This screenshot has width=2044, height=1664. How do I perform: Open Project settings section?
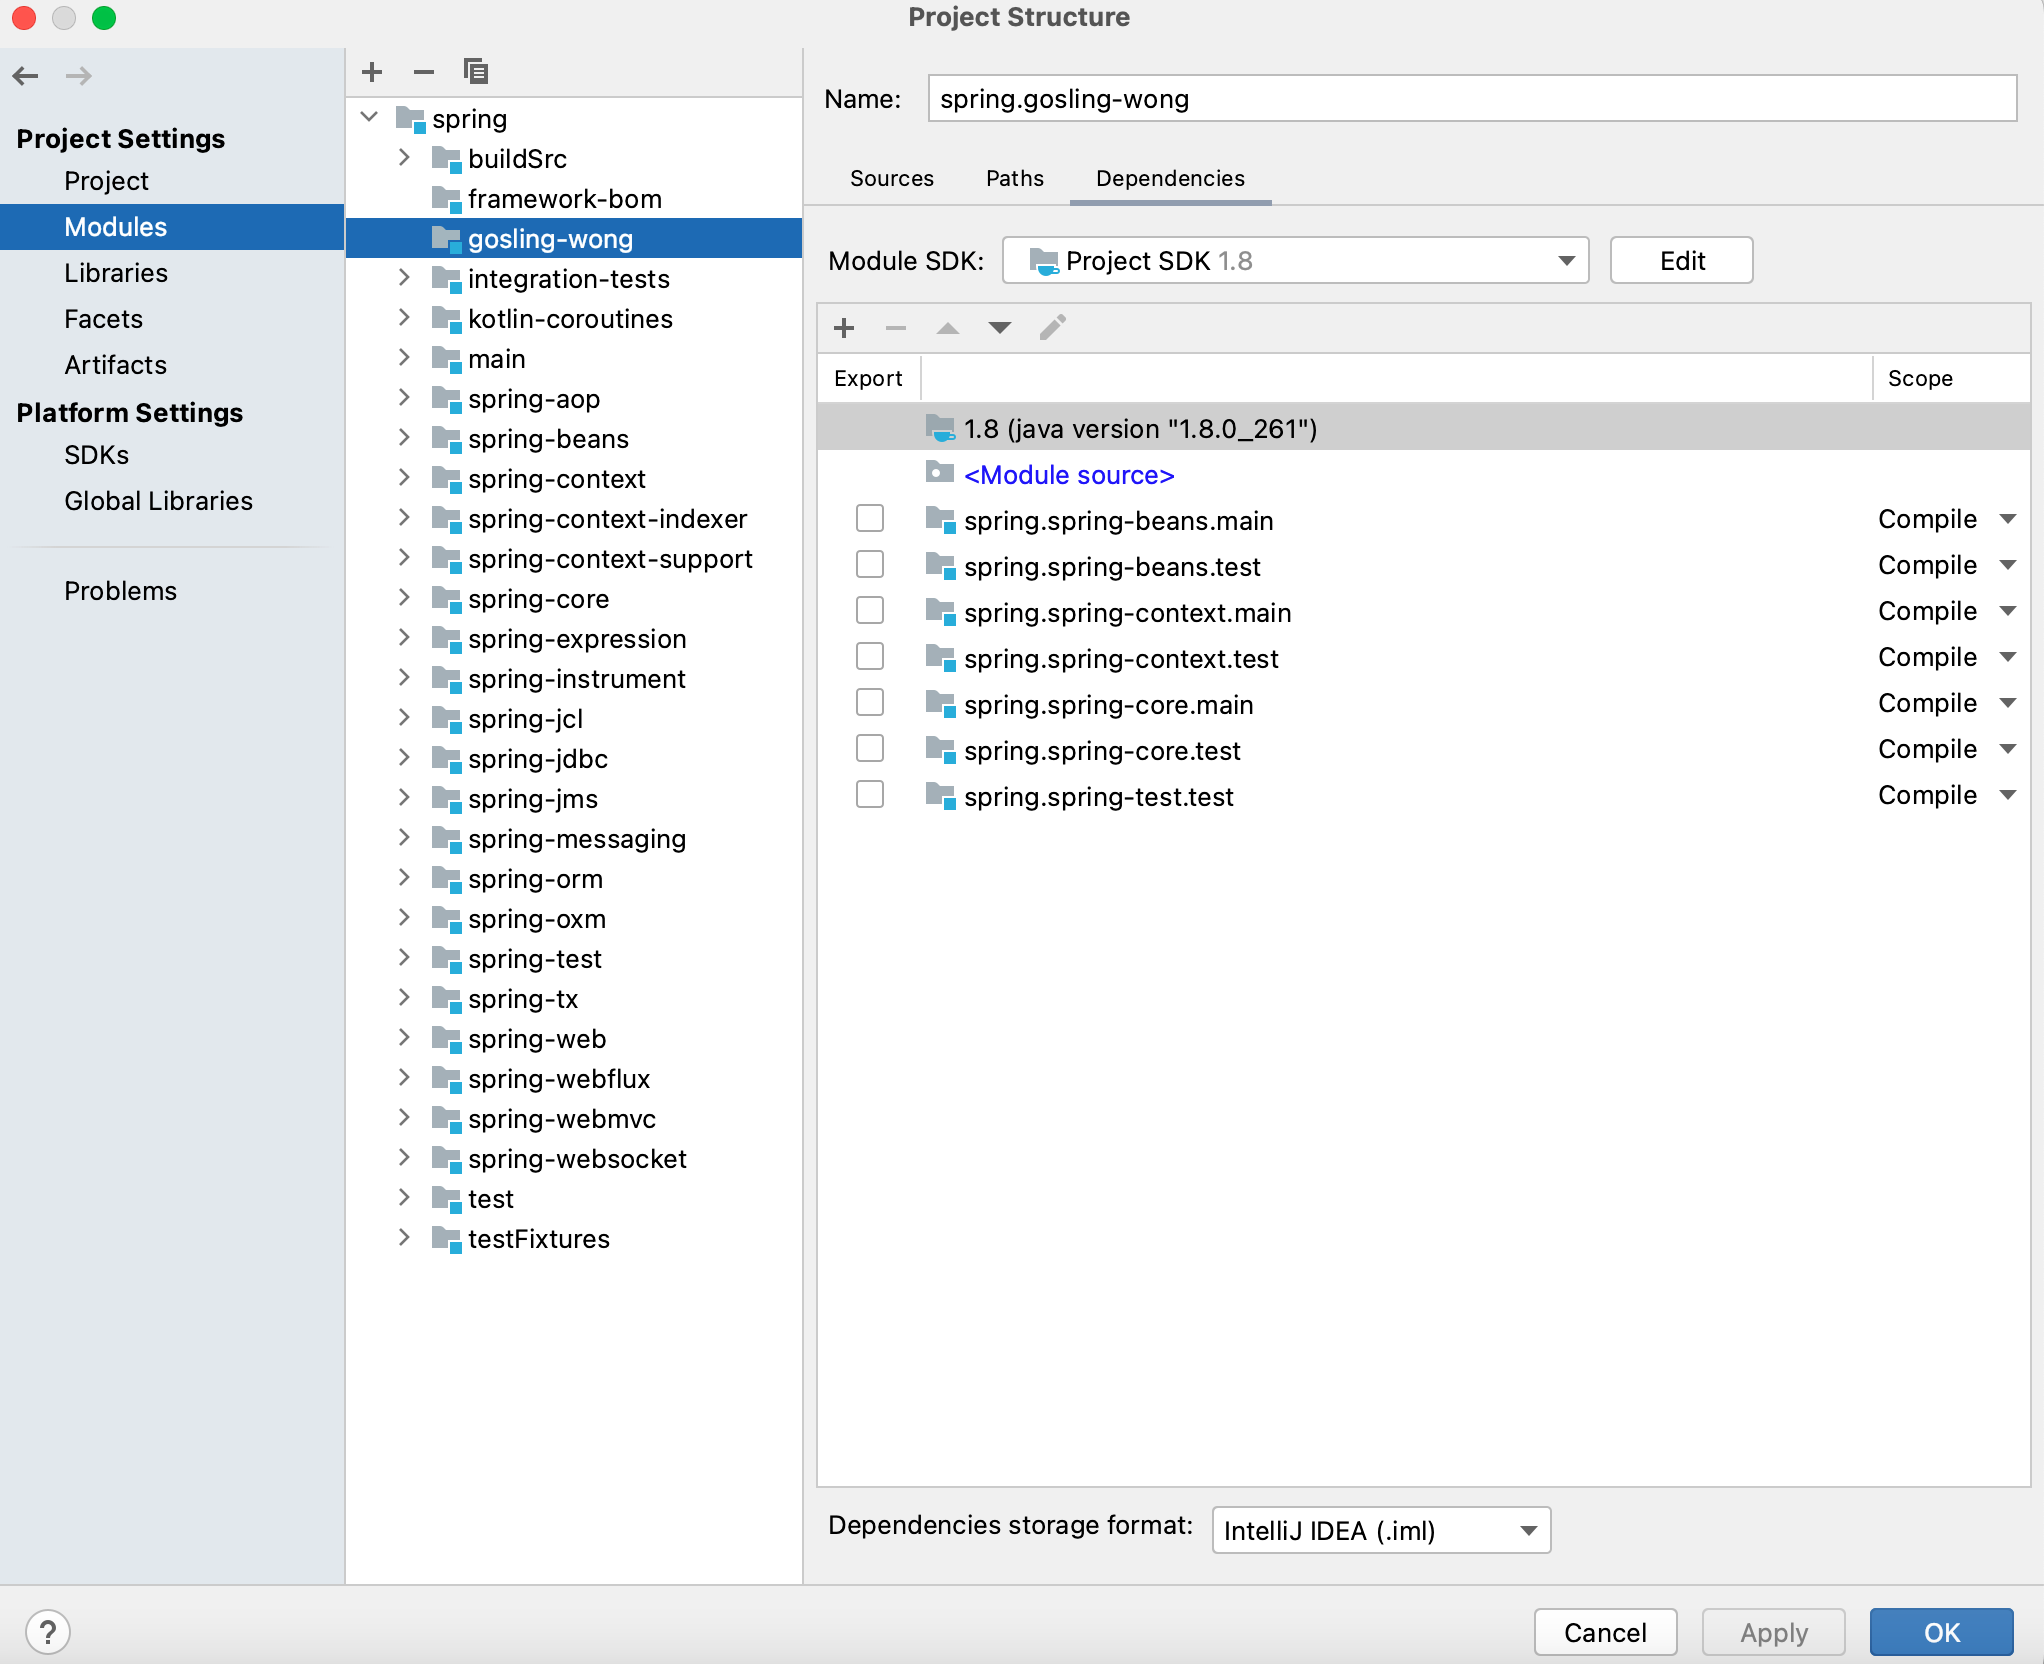(x=106, y=181)
